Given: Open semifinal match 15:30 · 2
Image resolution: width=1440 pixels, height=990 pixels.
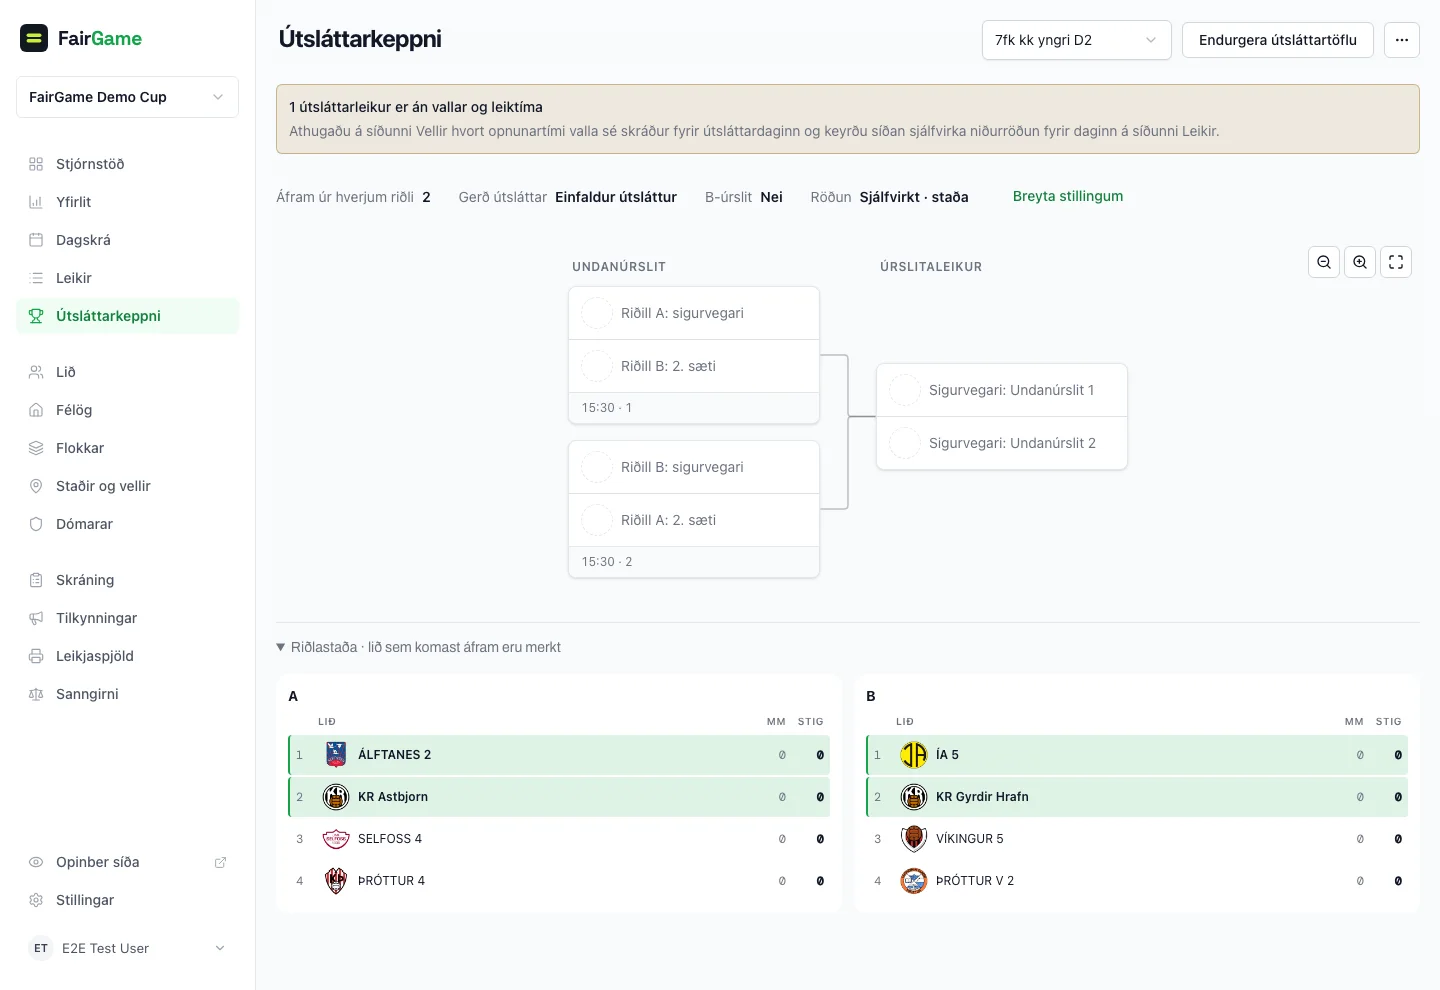Looking at the screenshot, I should (694, 509).
